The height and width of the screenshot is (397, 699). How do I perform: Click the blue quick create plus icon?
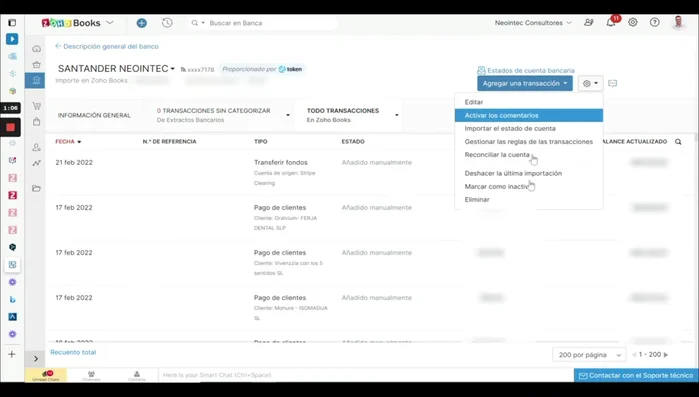142,23
